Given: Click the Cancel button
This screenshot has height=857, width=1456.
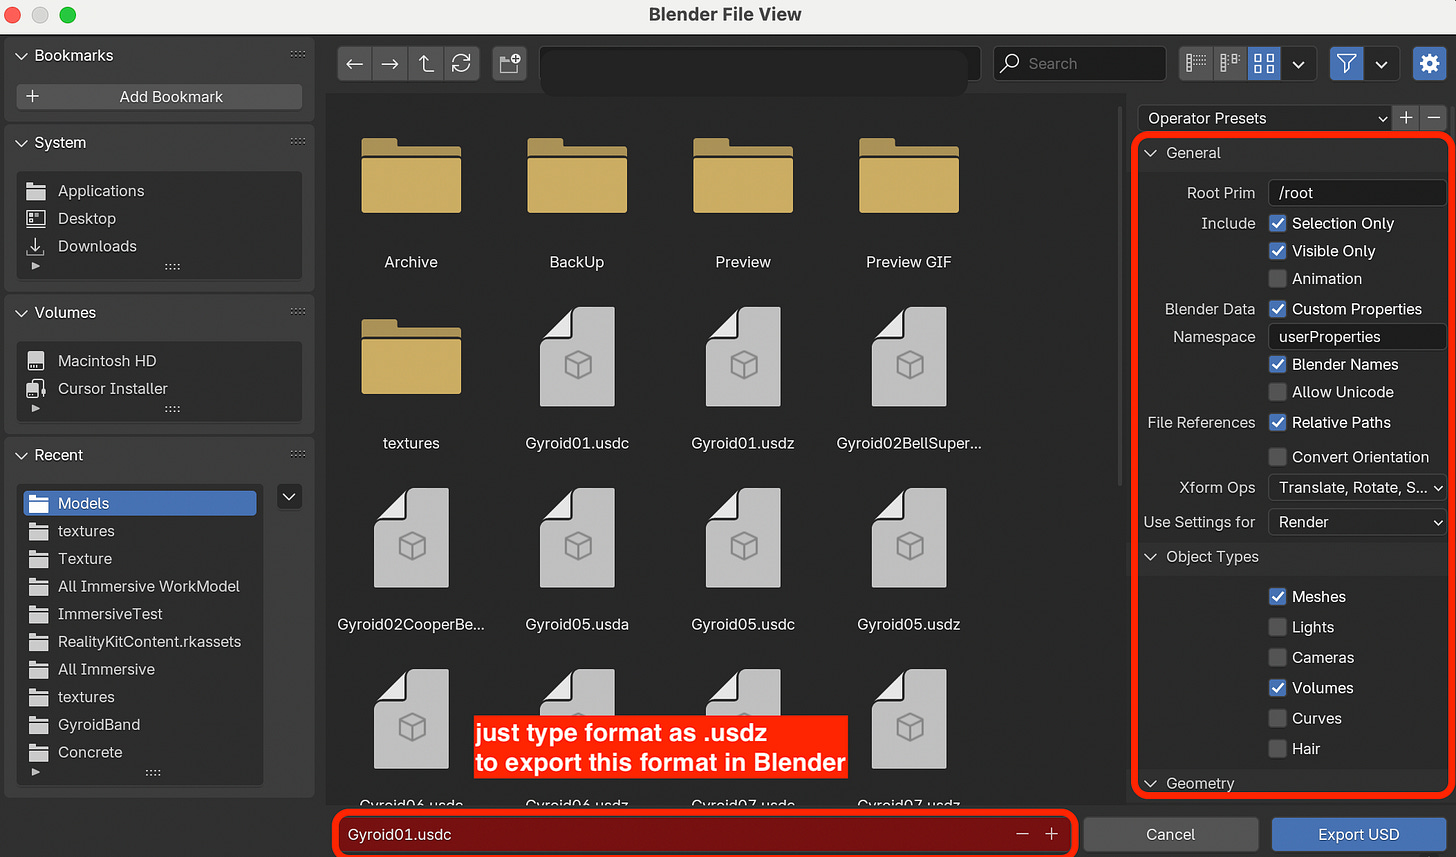Looking at the screenshot, I should click(1170, 834).
